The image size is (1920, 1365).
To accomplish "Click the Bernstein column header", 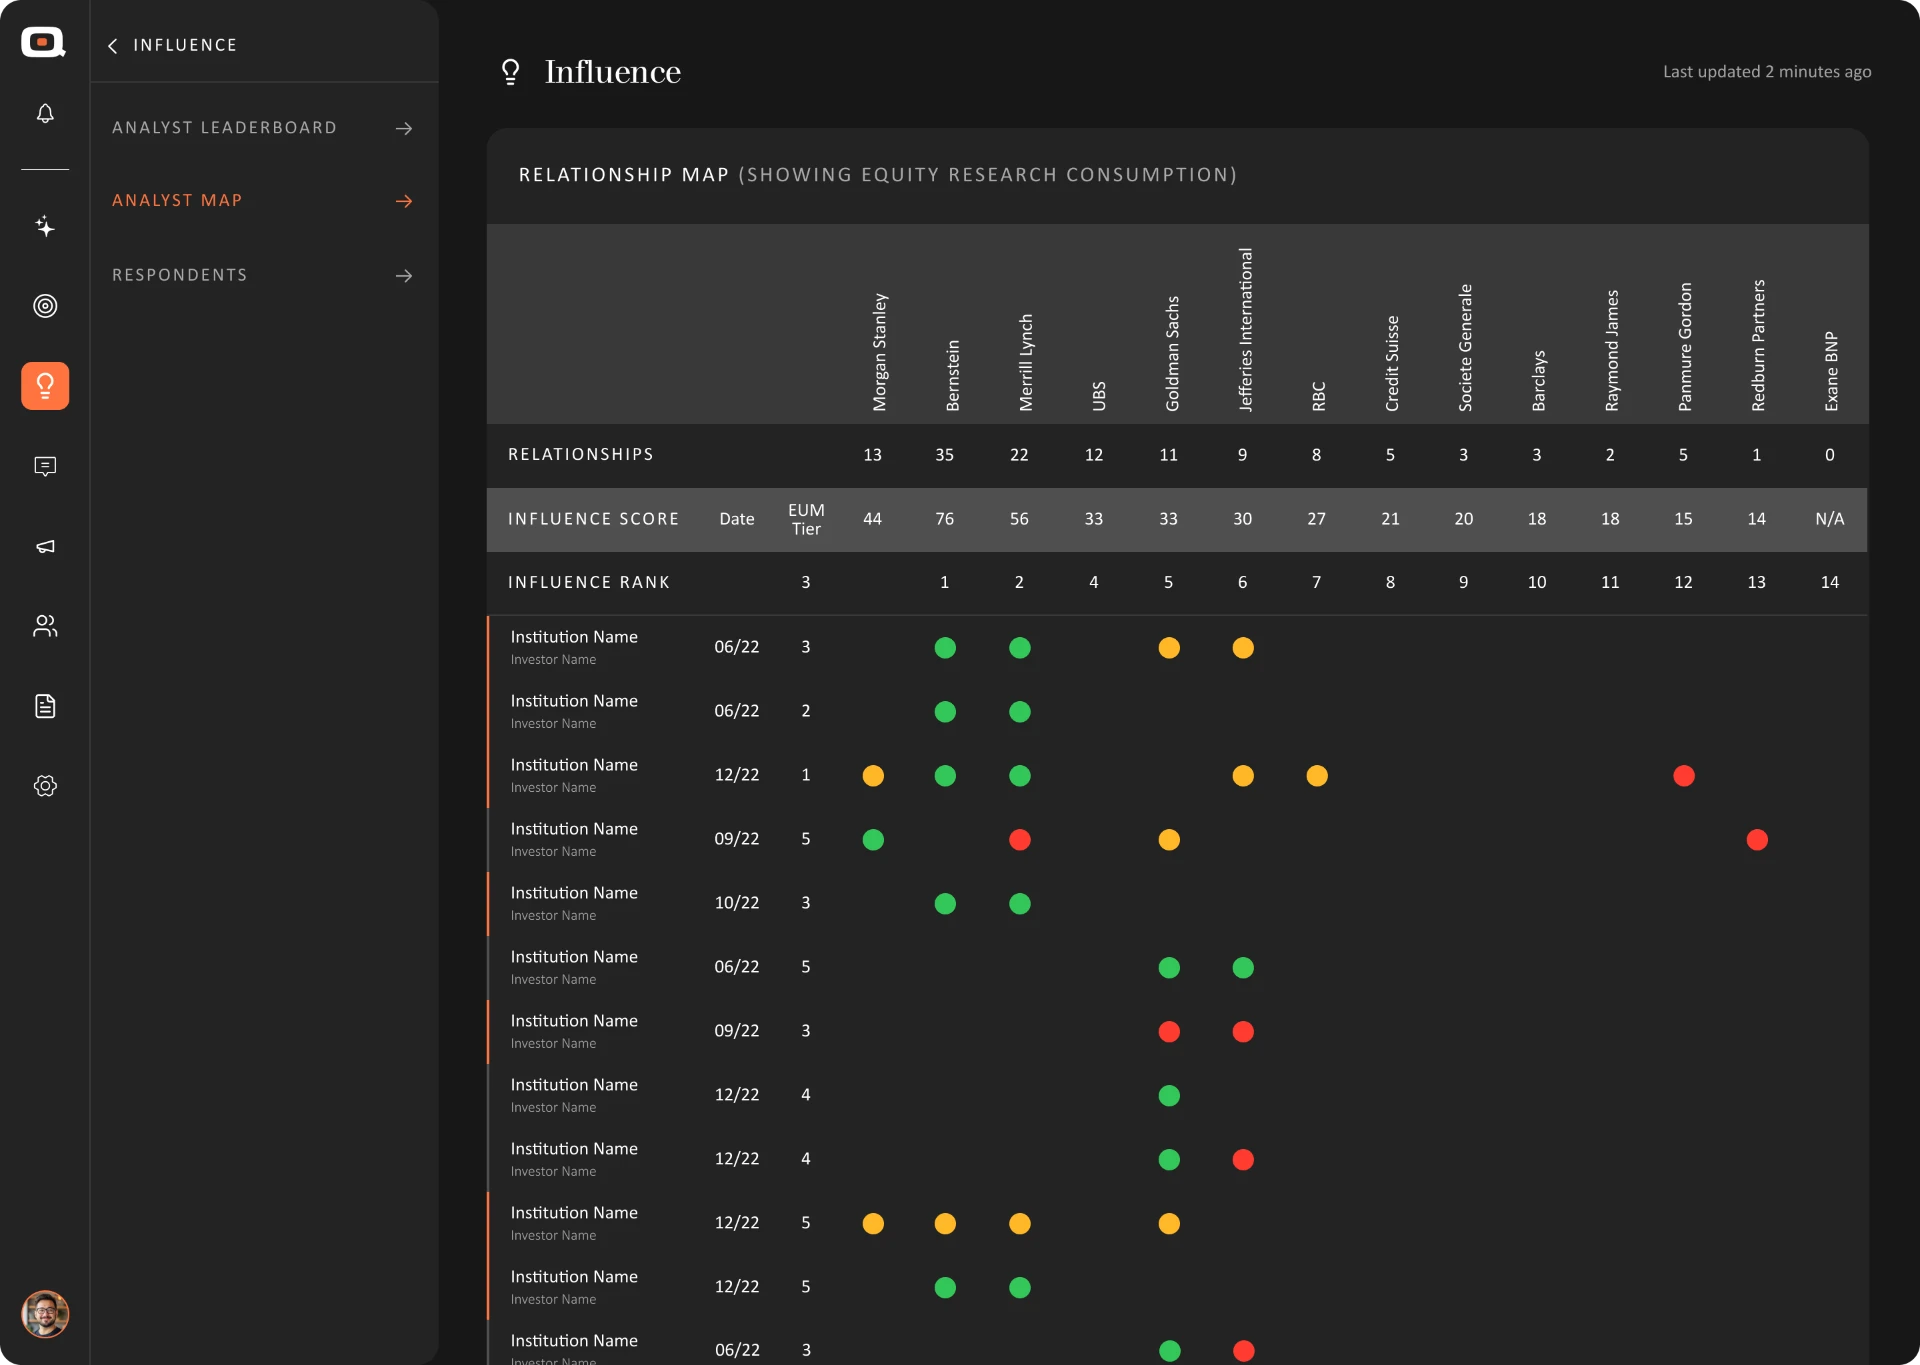I will [x=952, y=375].
